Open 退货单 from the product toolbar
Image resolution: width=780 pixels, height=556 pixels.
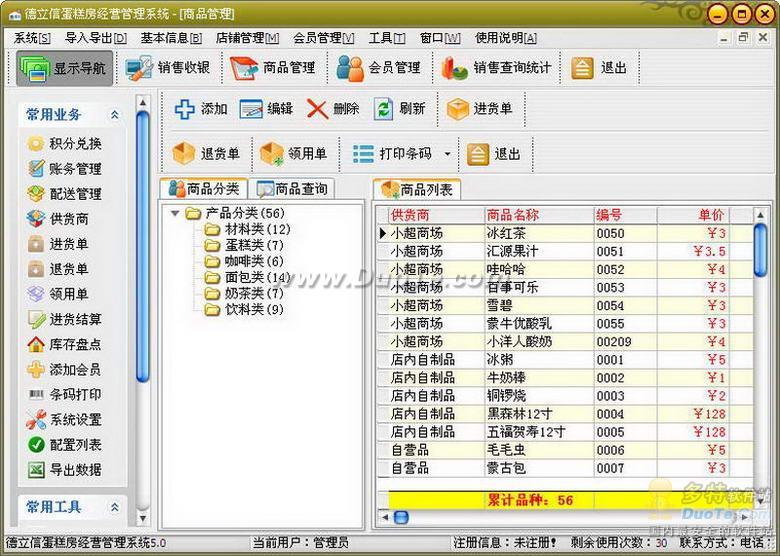tap(206, 153)
